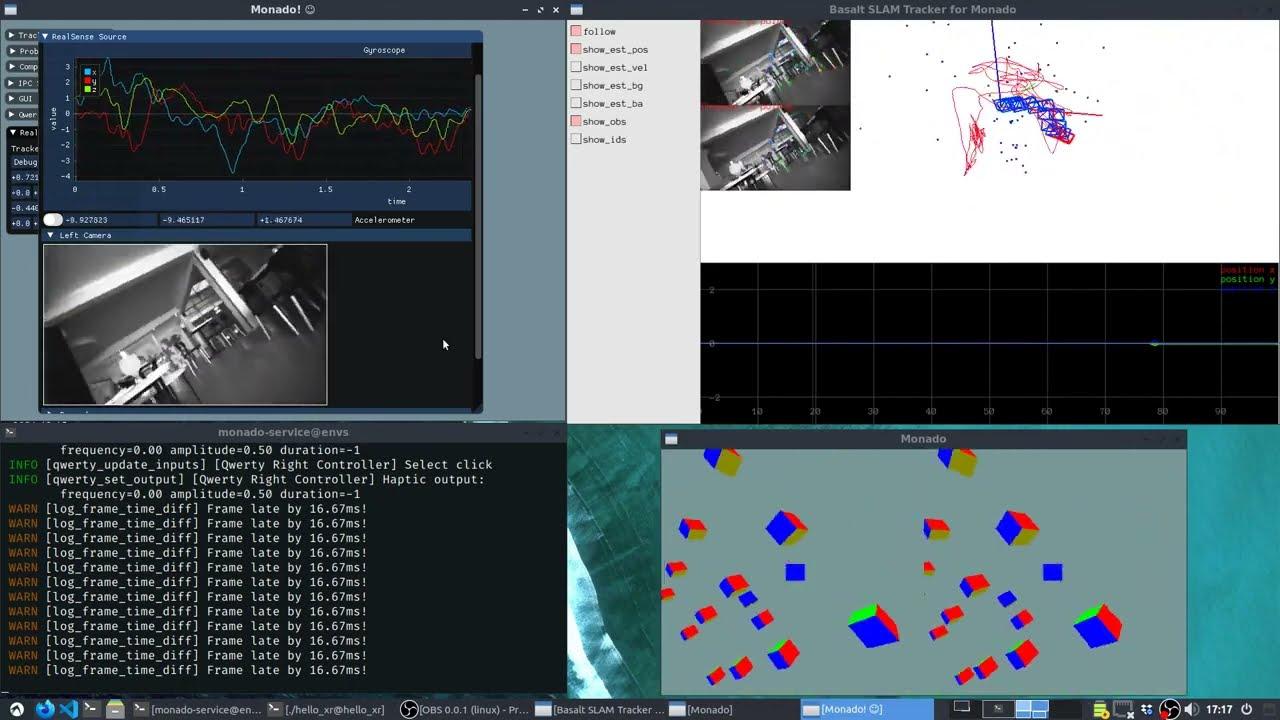Screen dimensions: 1280x720
Task: Open the file manager launcher in taskbar
Action: pyautogui.click(x=115, y=709)
